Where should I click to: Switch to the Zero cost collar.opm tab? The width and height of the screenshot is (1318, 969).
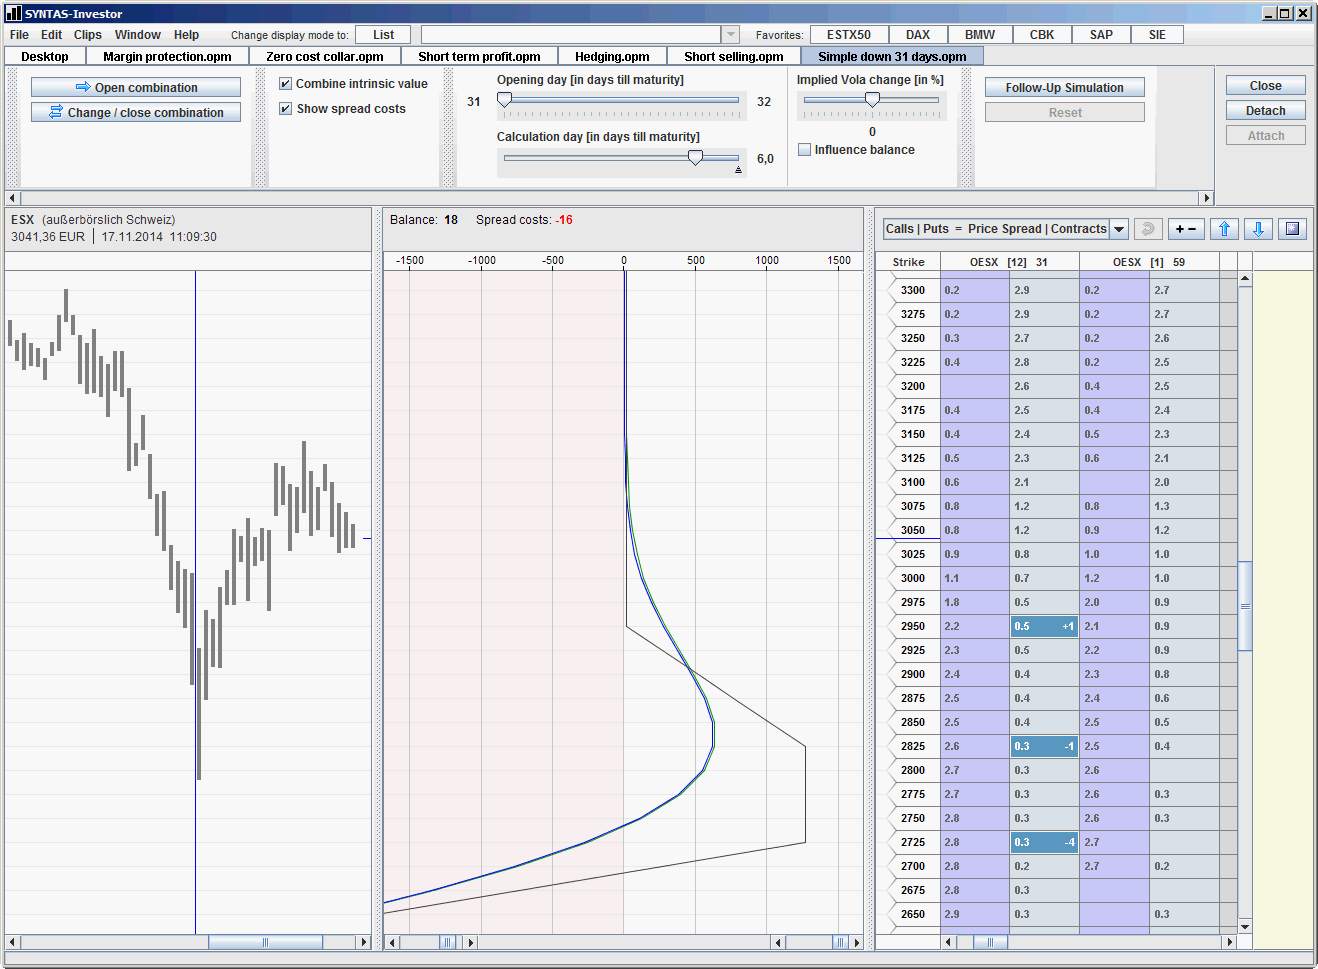point(325,57)
